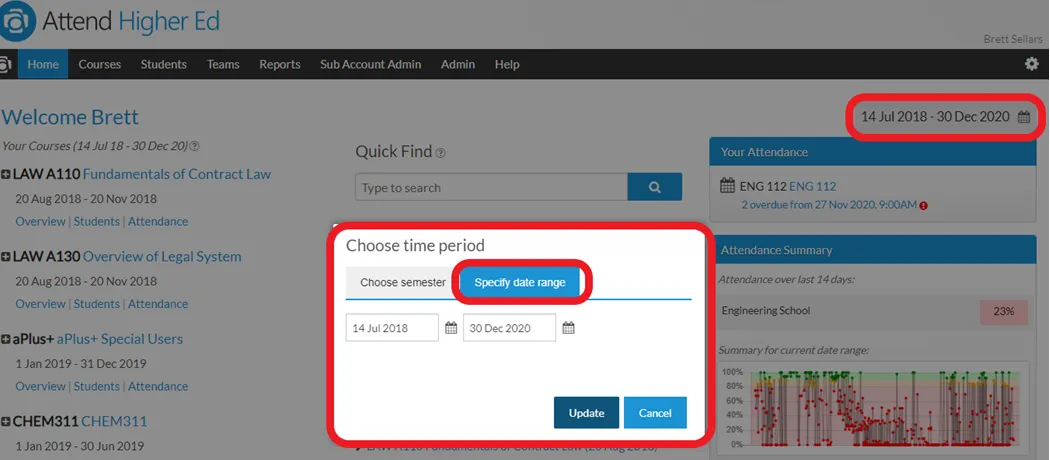
Task: Expand the aPlus+ Special Users entry
Action: click(x=6, y=339)
